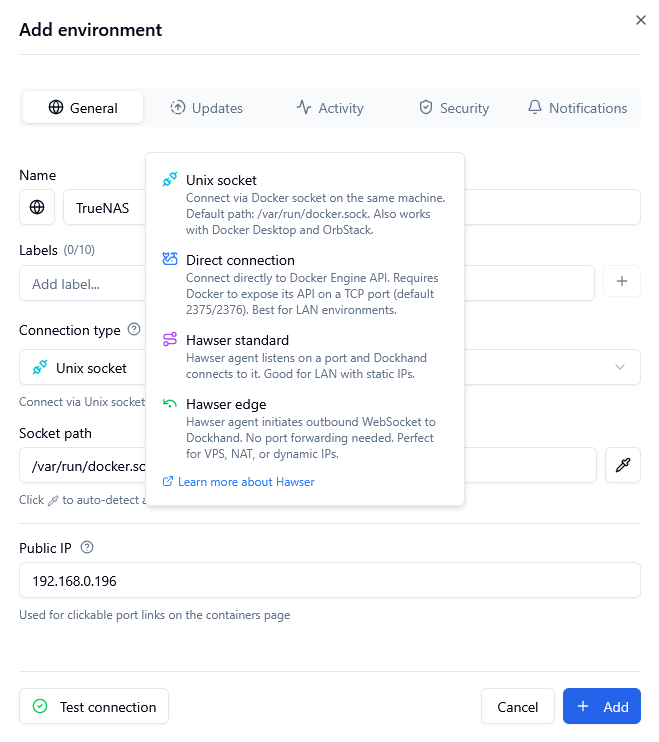The width and height of the screenshot is (659, 742).
Task: Open the Activity tab
Action: tap(330, 108)
